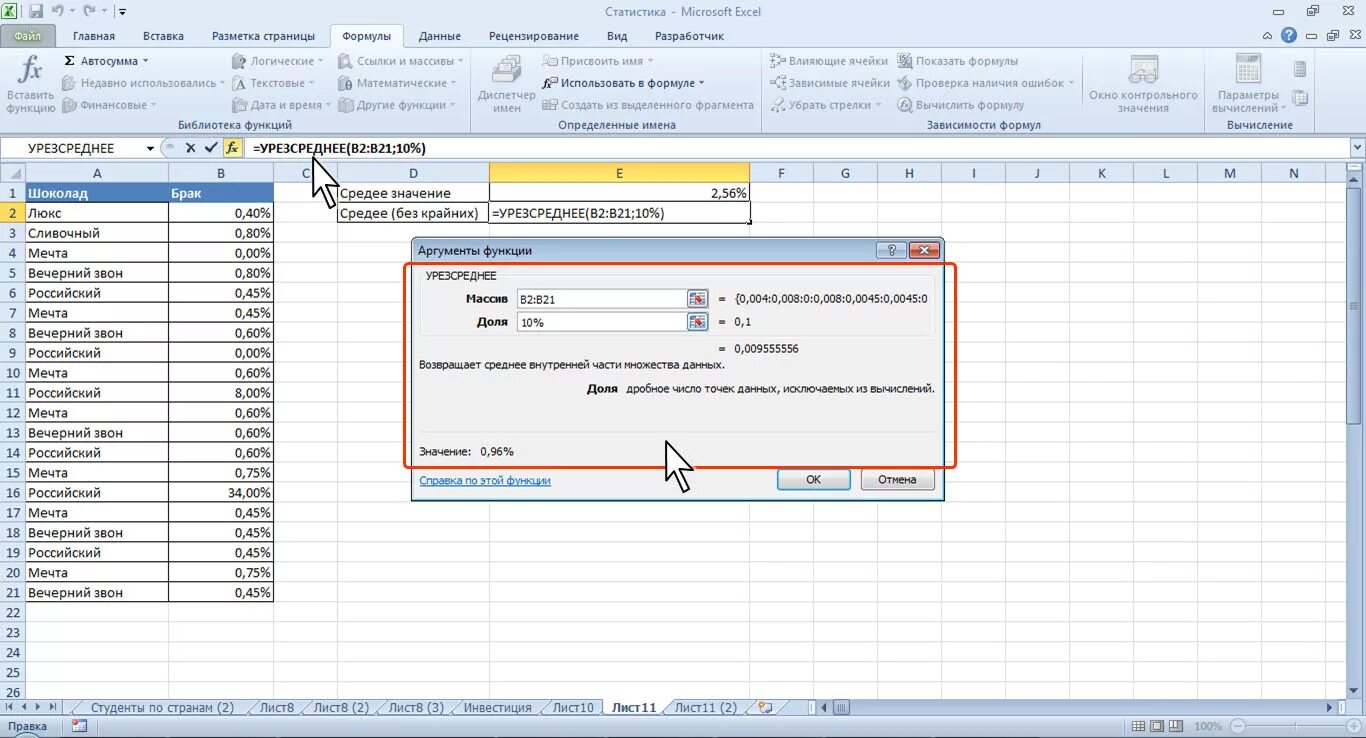Open Name Box dropdown arrow
The width and height of the screenshot is (1366, 738).
click(x=150, y=148)
